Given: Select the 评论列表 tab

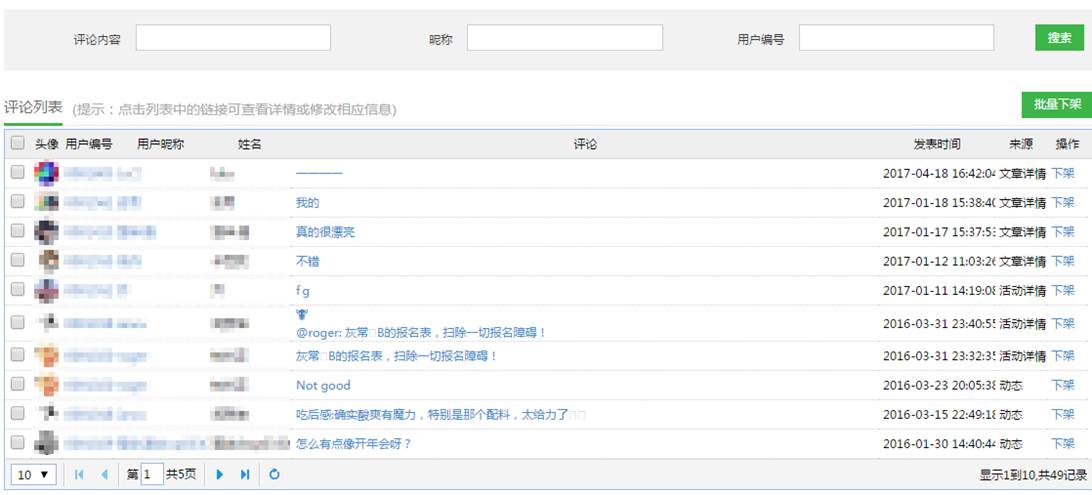Looking at the screenshot, I should pos(33,108).
